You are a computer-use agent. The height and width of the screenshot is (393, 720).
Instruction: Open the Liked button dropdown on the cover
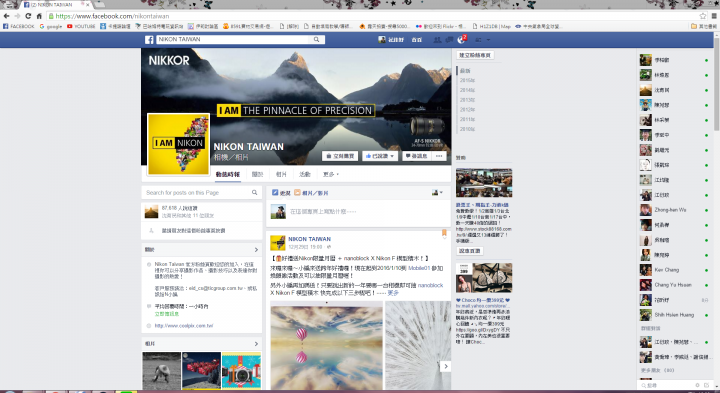[379, 156]
